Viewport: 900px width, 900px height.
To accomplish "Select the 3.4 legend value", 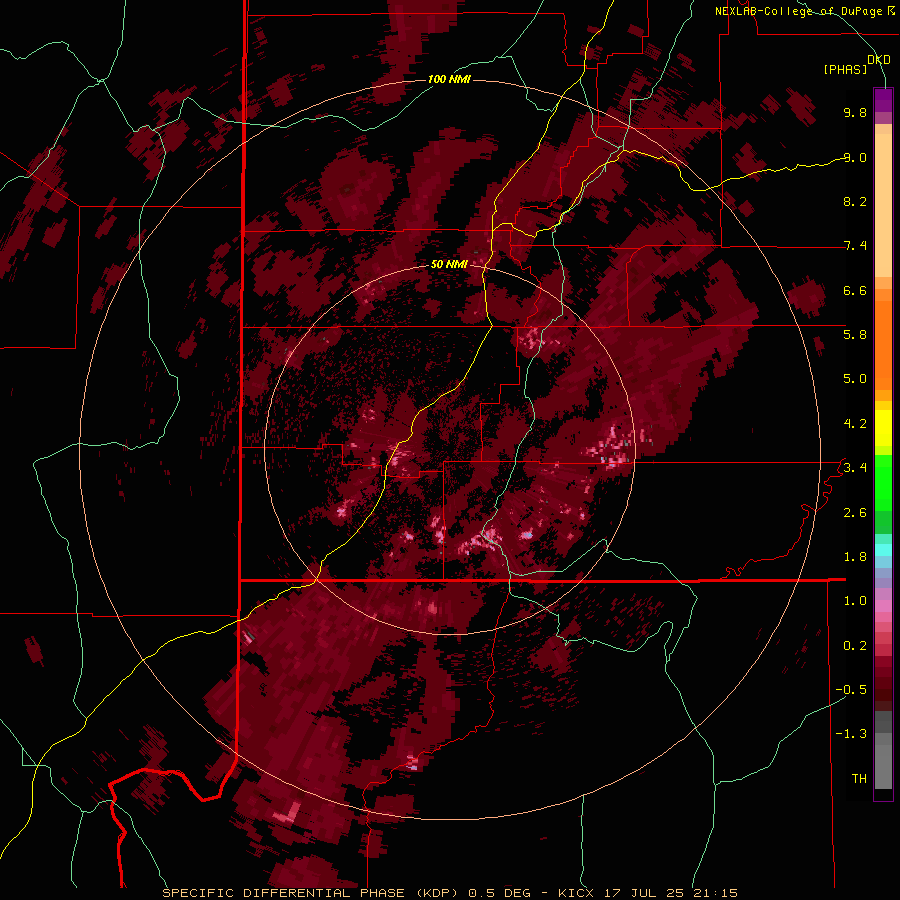I will [855, 468].
